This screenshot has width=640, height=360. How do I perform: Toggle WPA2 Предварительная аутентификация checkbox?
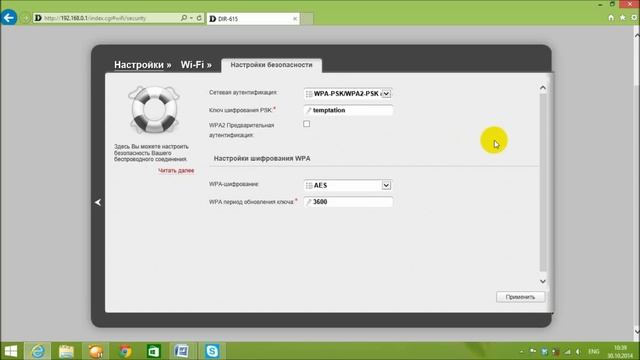(307, 124)
